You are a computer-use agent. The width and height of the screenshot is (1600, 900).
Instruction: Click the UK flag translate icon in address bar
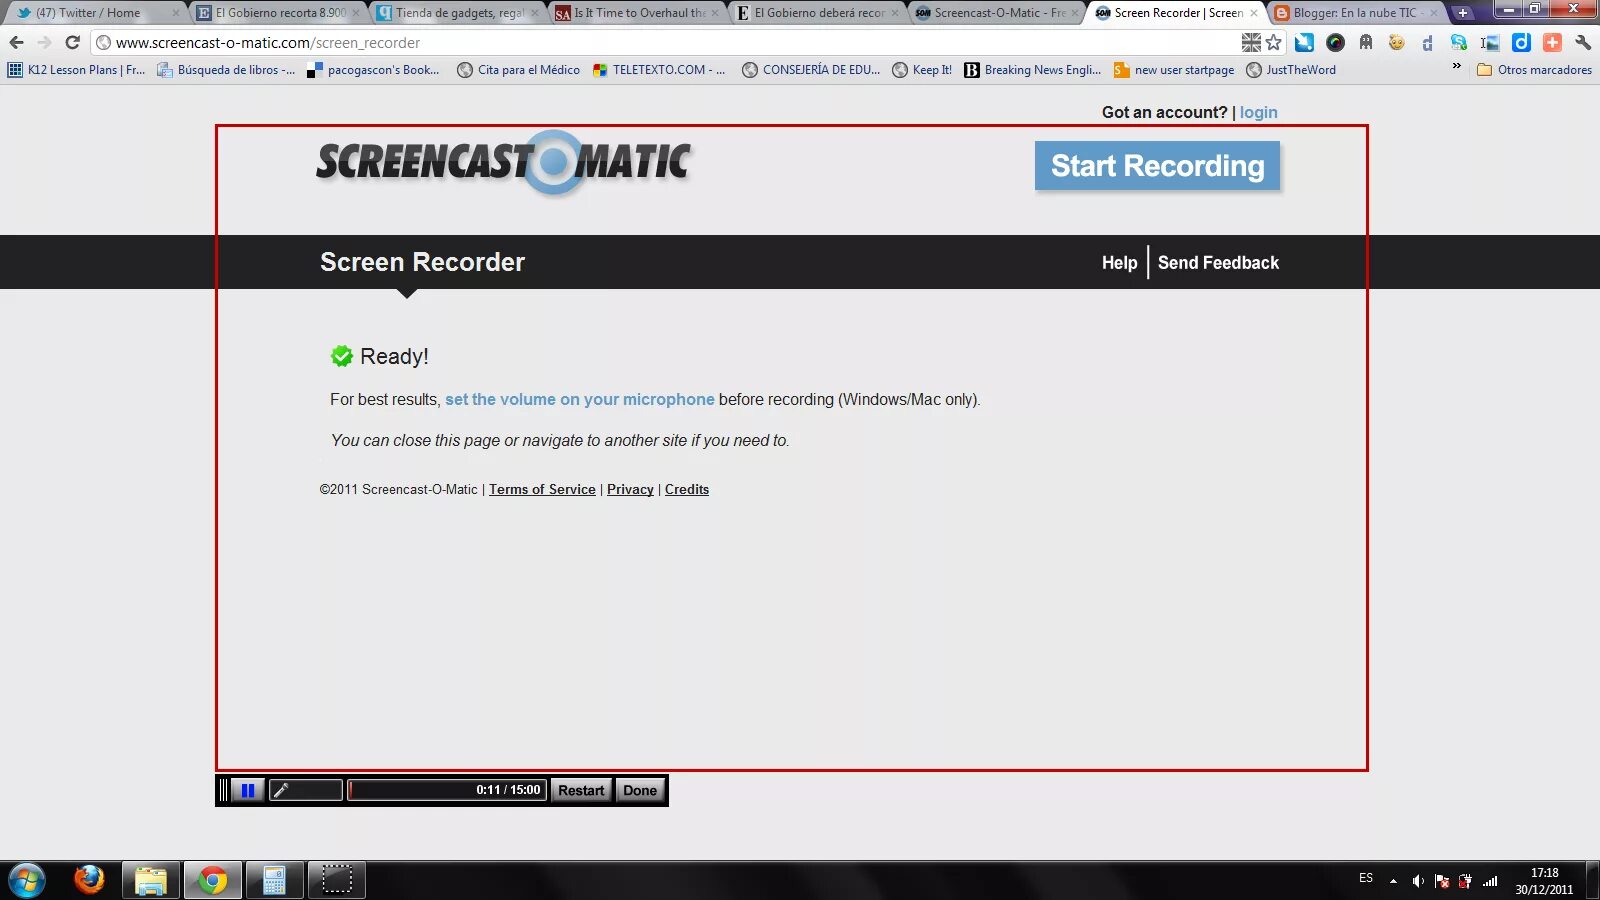pyautogui.click(x=1251, y=42)
